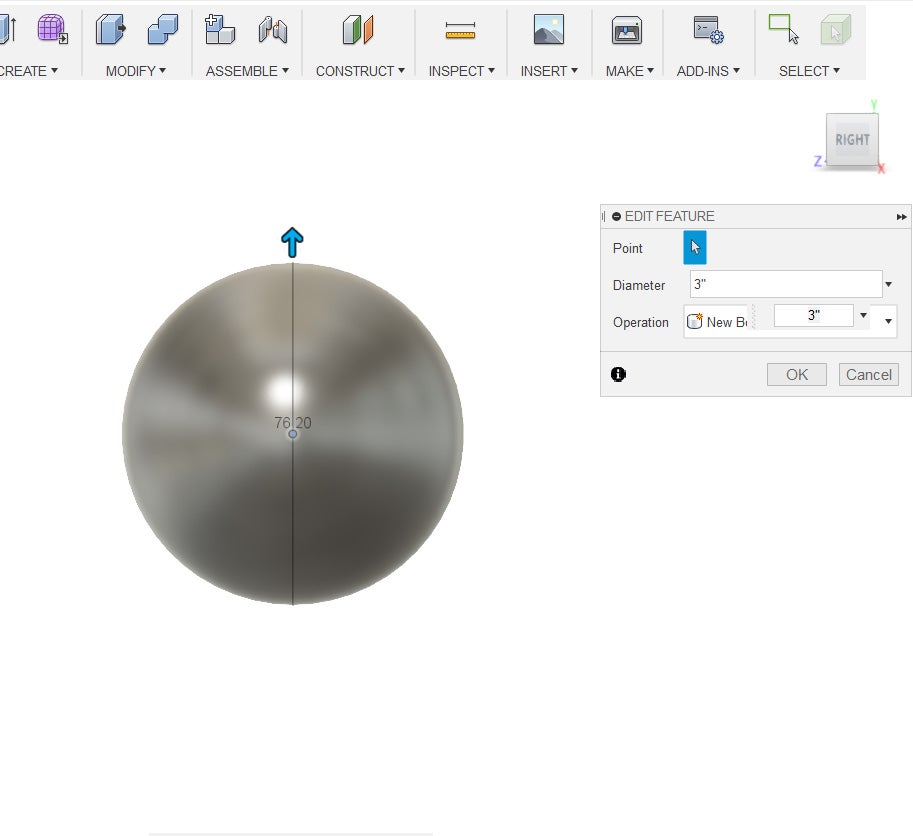The width and height of the screenshot is (913, 836).
Task: Click the 3D Print make icon
Action: 627,30
